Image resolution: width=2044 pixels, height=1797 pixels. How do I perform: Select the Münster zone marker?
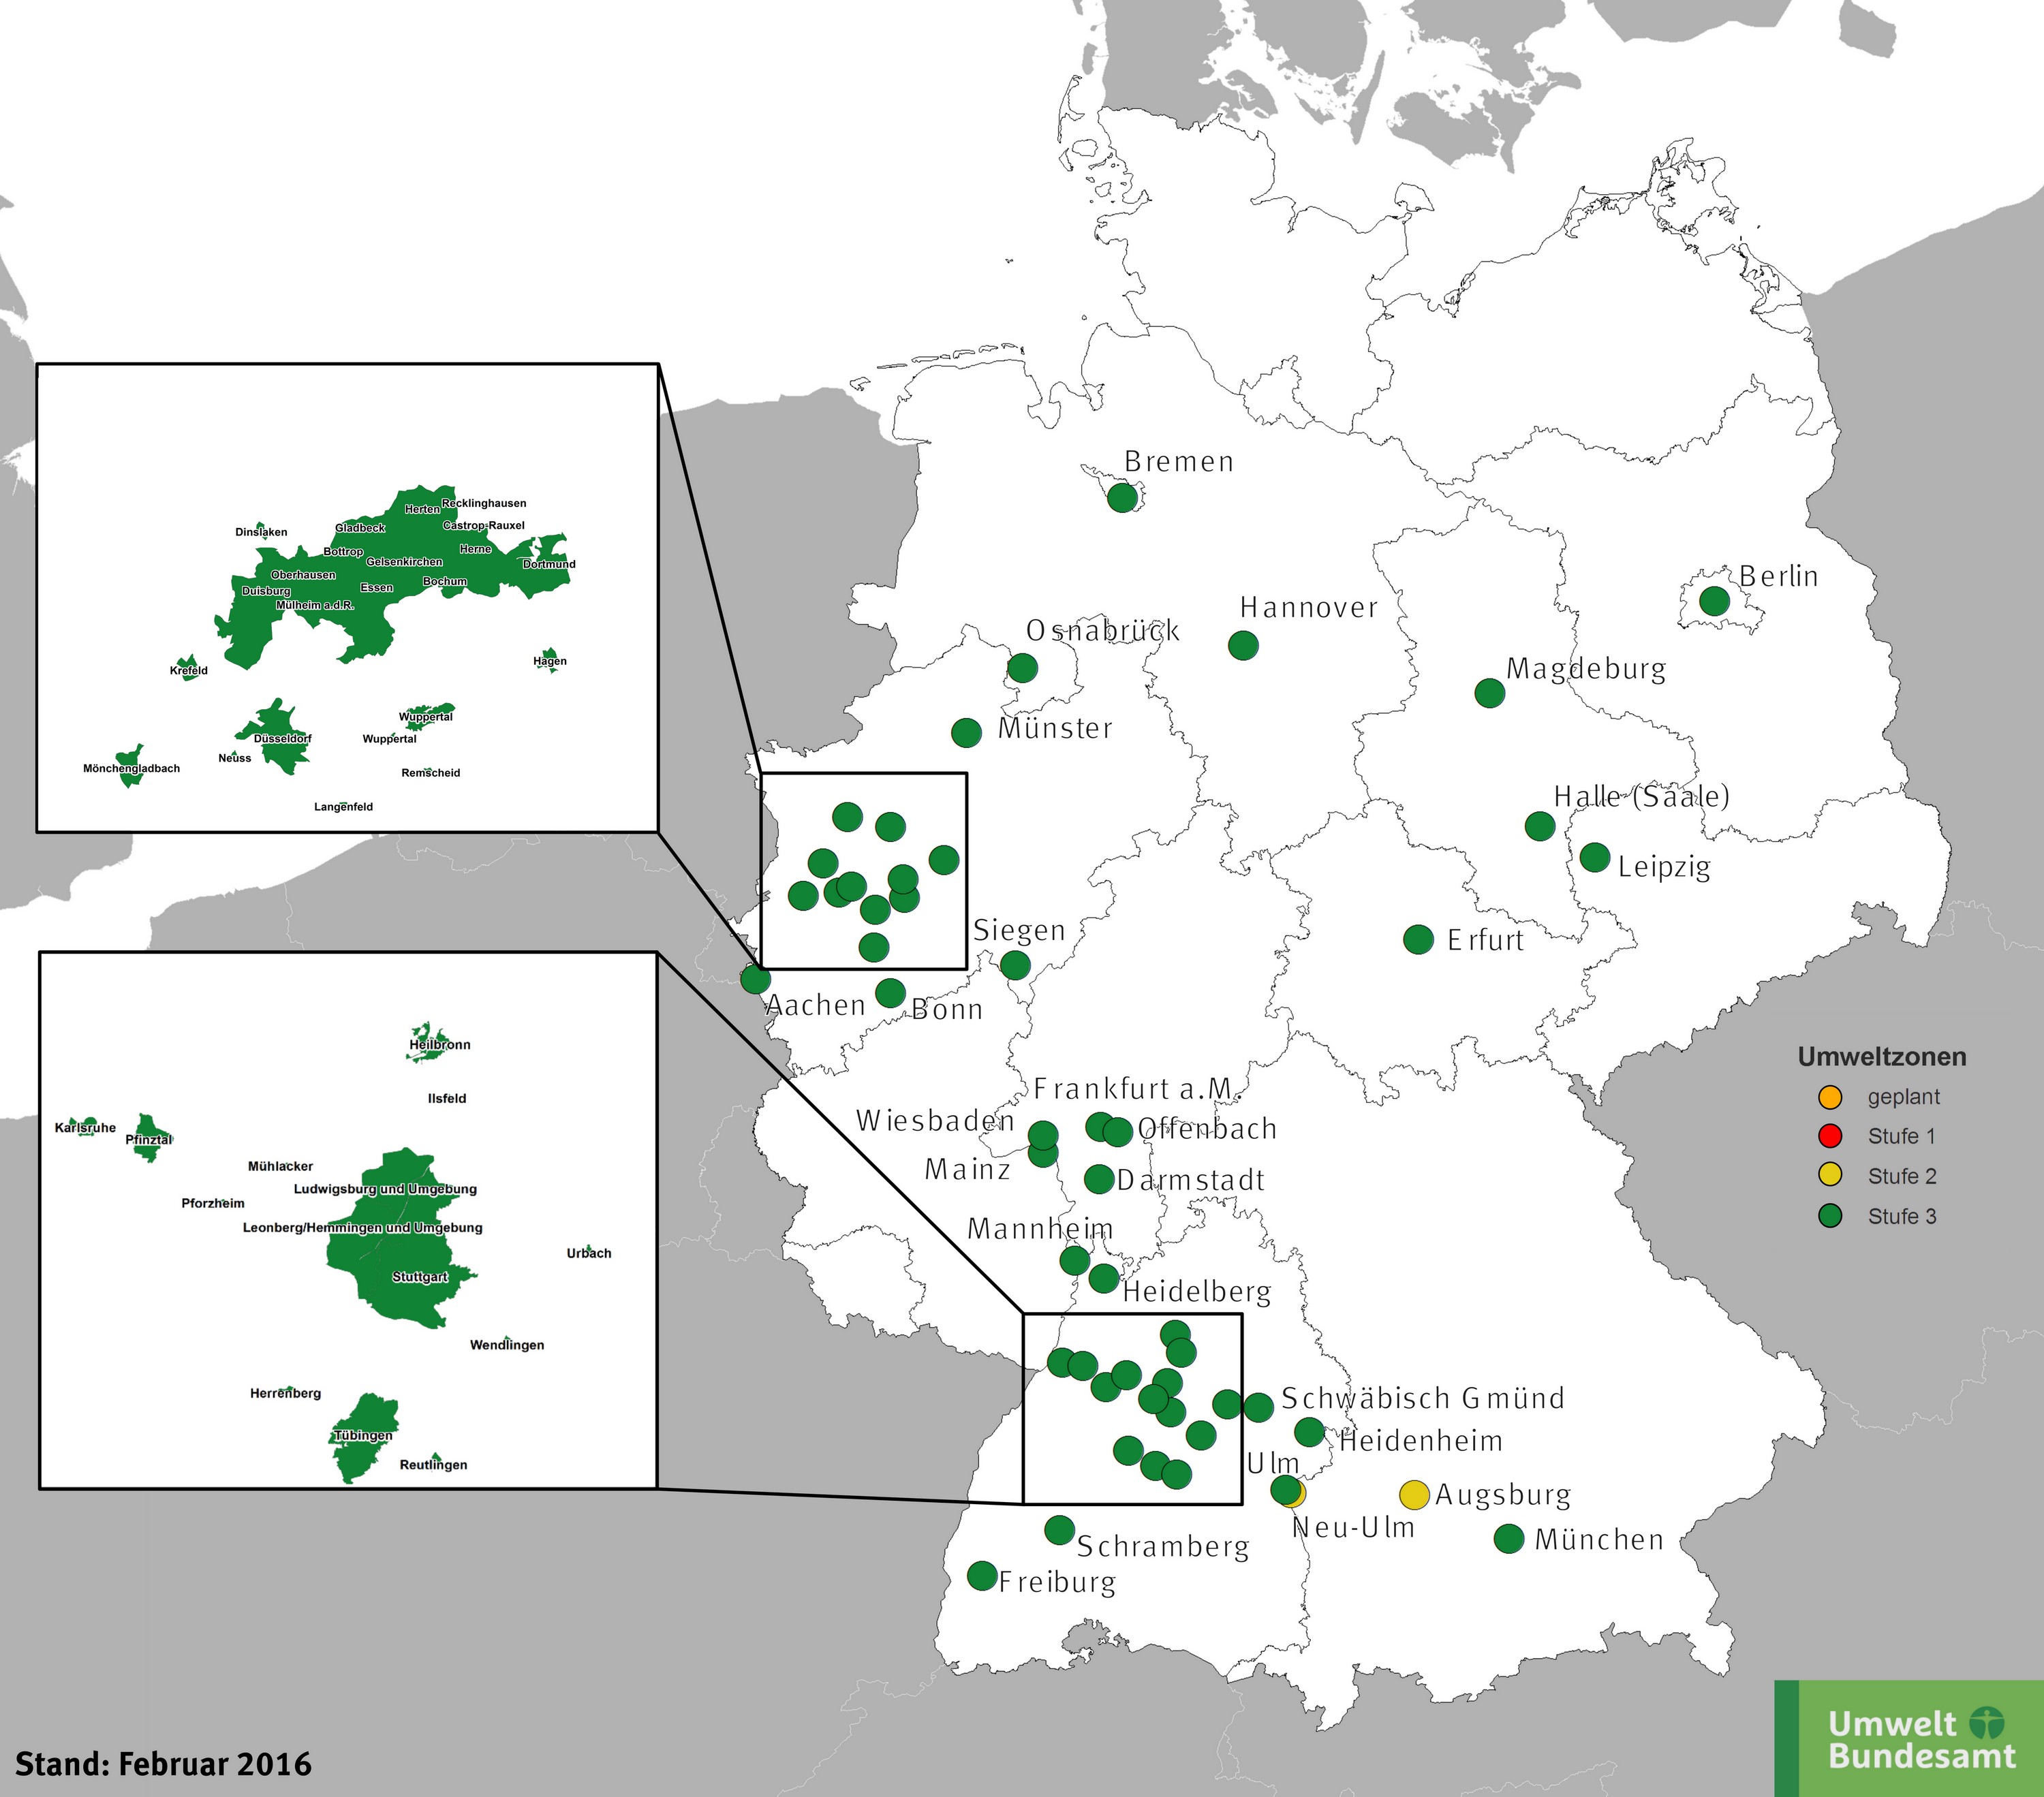click(x=966, y=733)
